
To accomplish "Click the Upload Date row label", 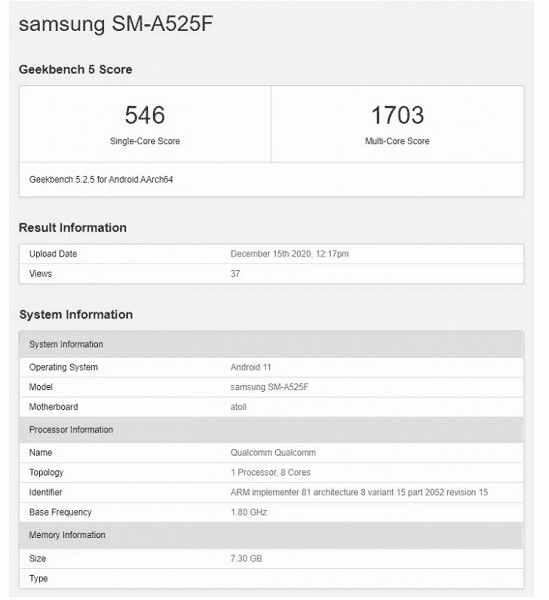I will pyautogui.click(x=53, y=254).
